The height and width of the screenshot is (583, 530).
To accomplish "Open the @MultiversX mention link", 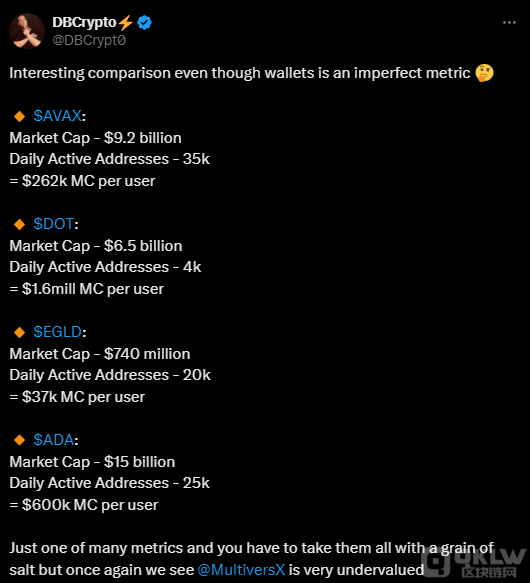I will (241, 570).
